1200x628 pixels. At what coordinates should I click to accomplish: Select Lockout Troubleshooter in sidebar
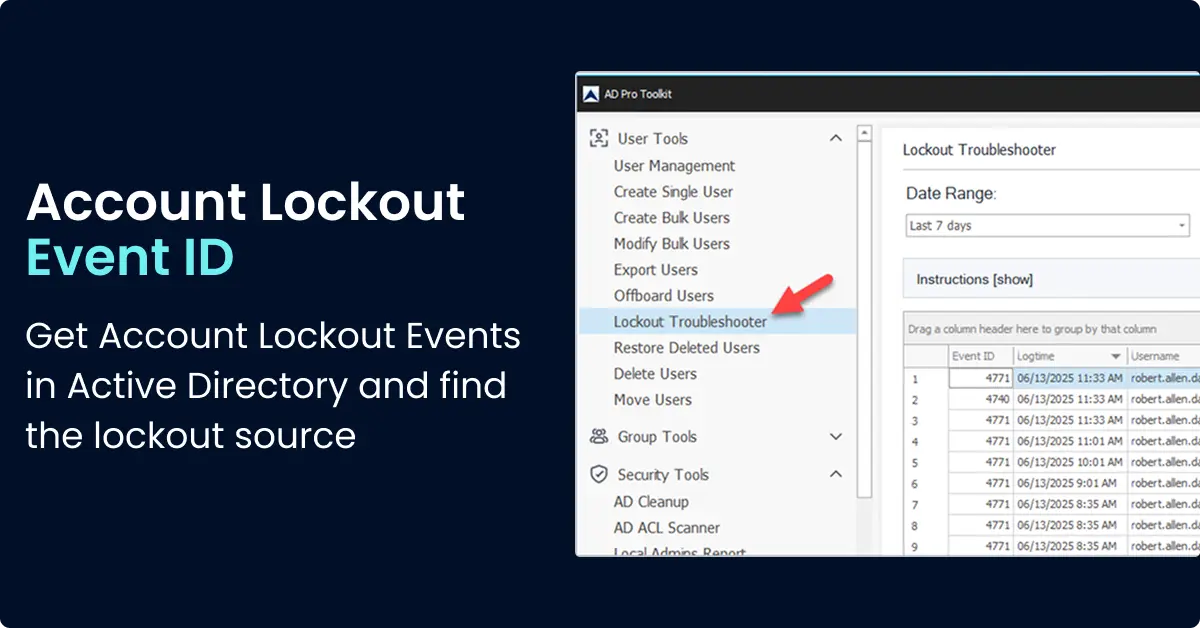[718, 321]
